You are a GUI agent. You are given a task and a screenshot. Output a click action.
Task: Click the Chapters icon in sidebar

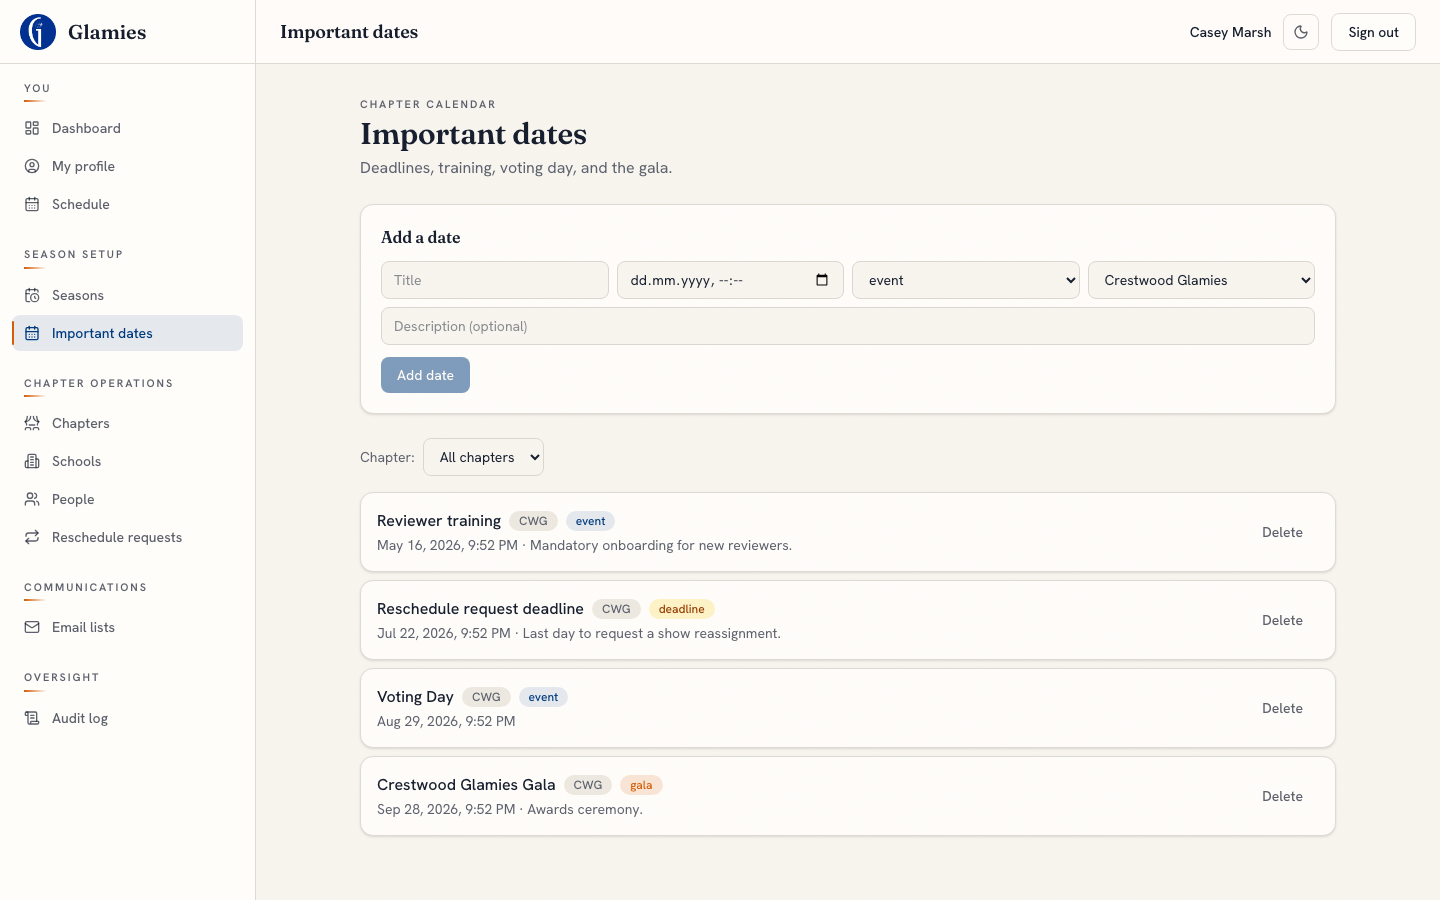pyautogui.click(x=32, y=423)
